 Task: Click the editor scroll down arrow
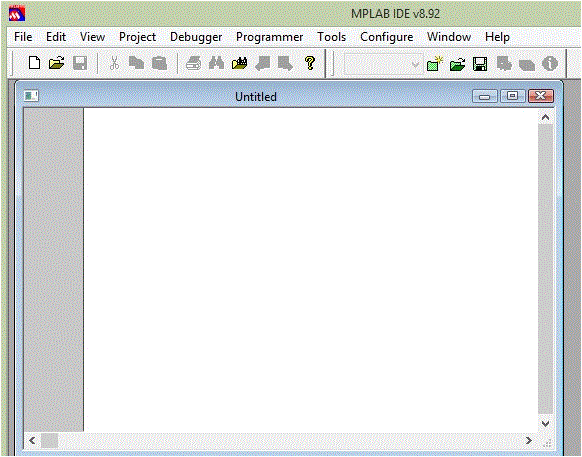pos(545,424)
